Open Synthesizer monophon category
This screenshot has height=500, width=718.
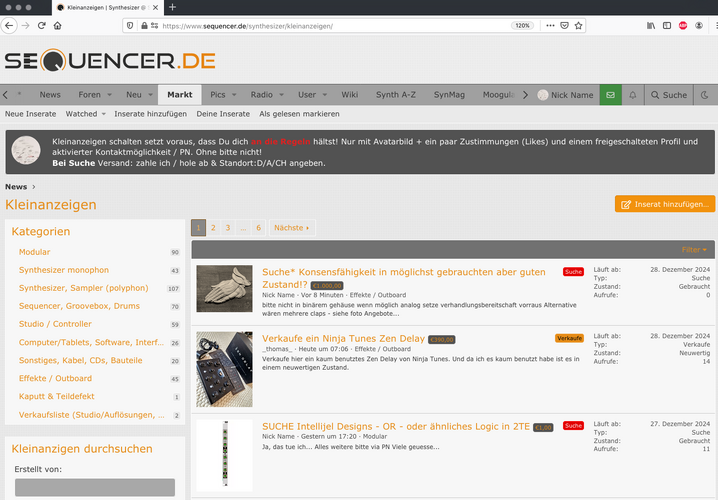coord(64,270)
